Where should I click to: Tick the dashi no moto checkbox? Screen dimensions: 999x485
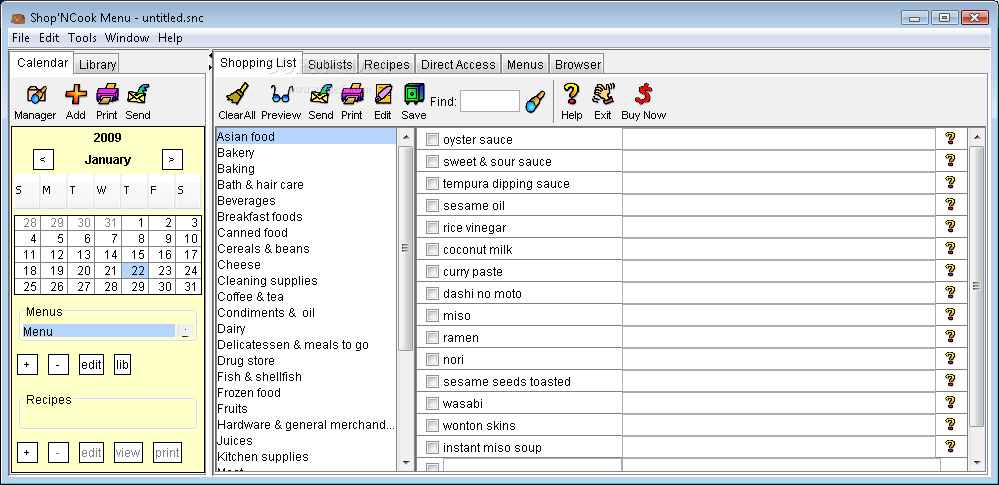point(433,294)
